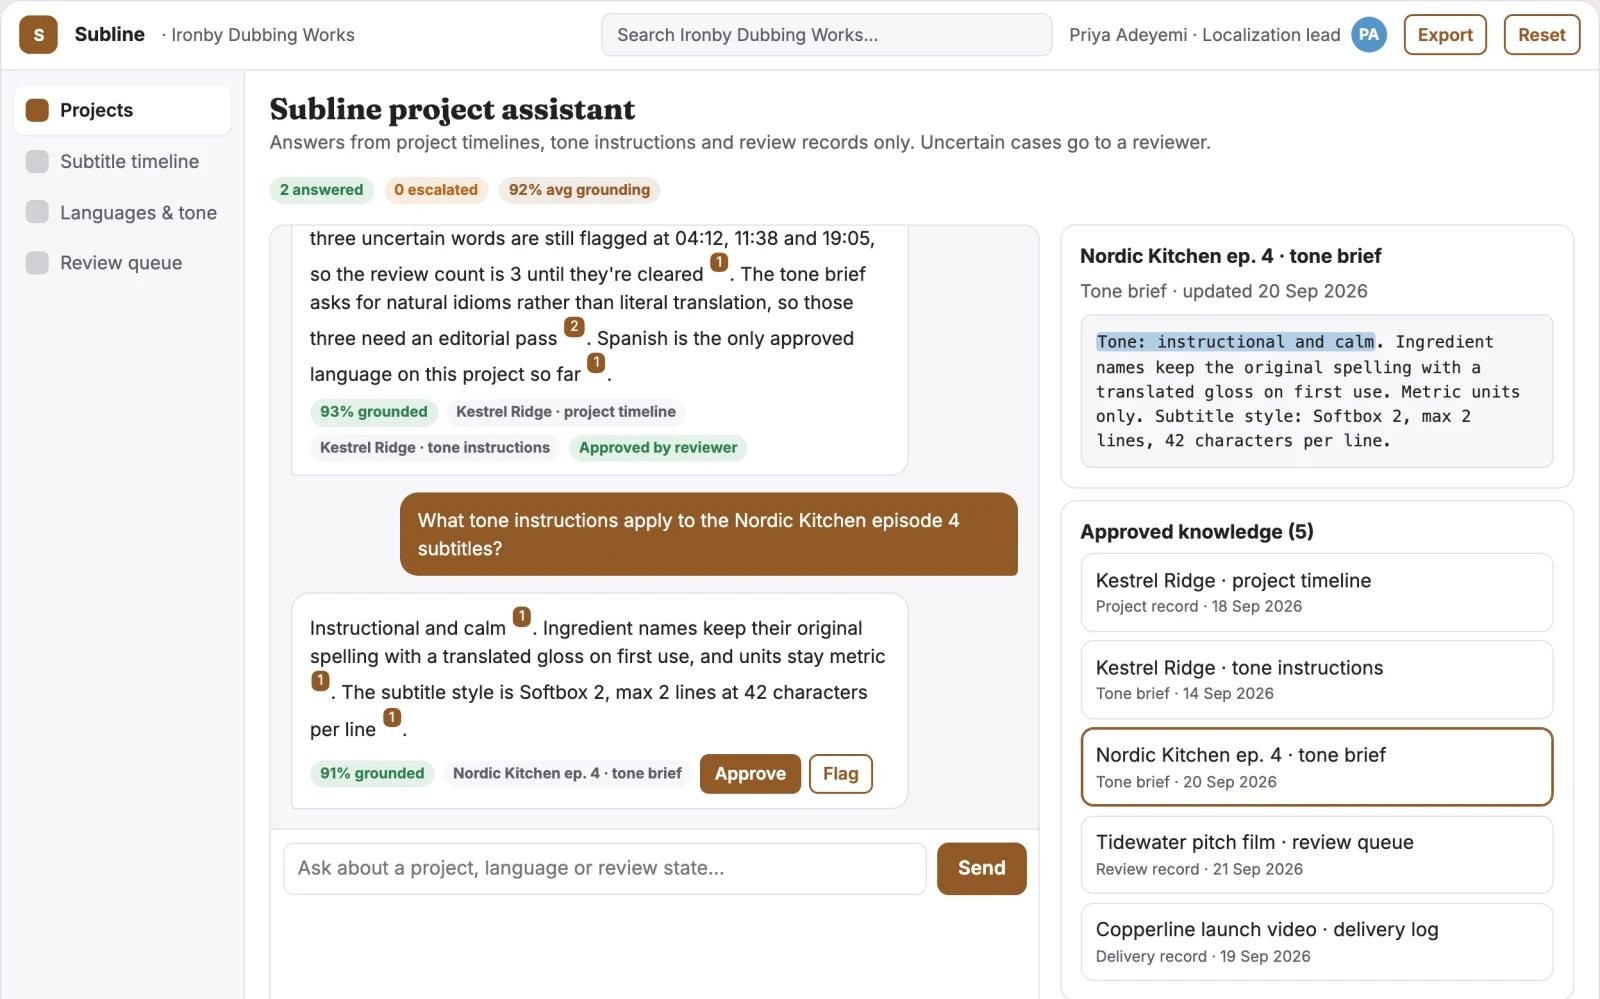Approve the Nordic Kitchen answer
This screenshot has width=1600, height=999.
(x=750, y=774)
